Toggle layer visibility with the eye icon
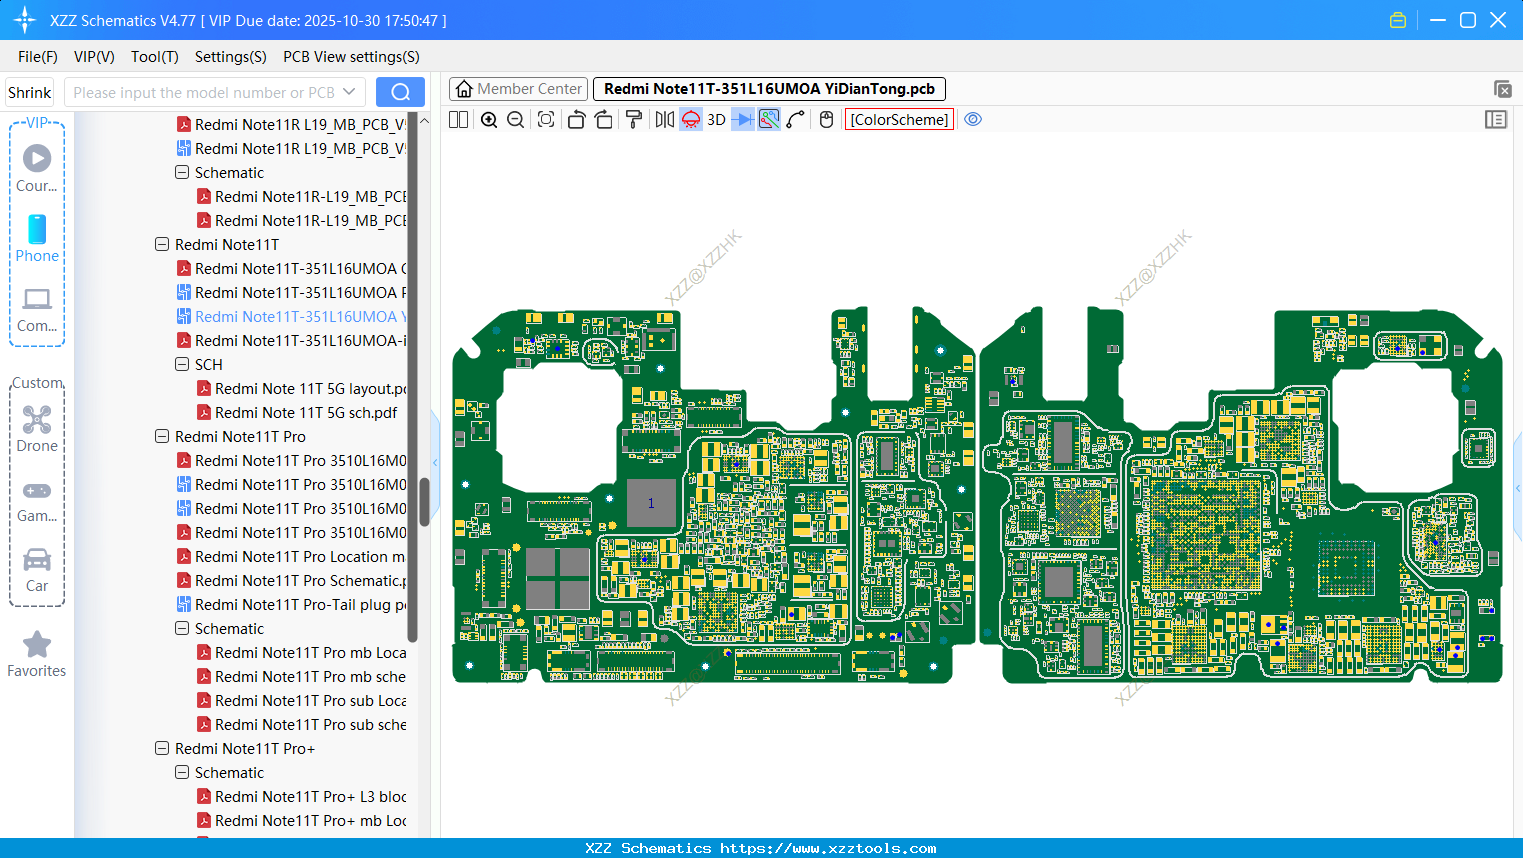The image size is (1523, 858). 973,119
